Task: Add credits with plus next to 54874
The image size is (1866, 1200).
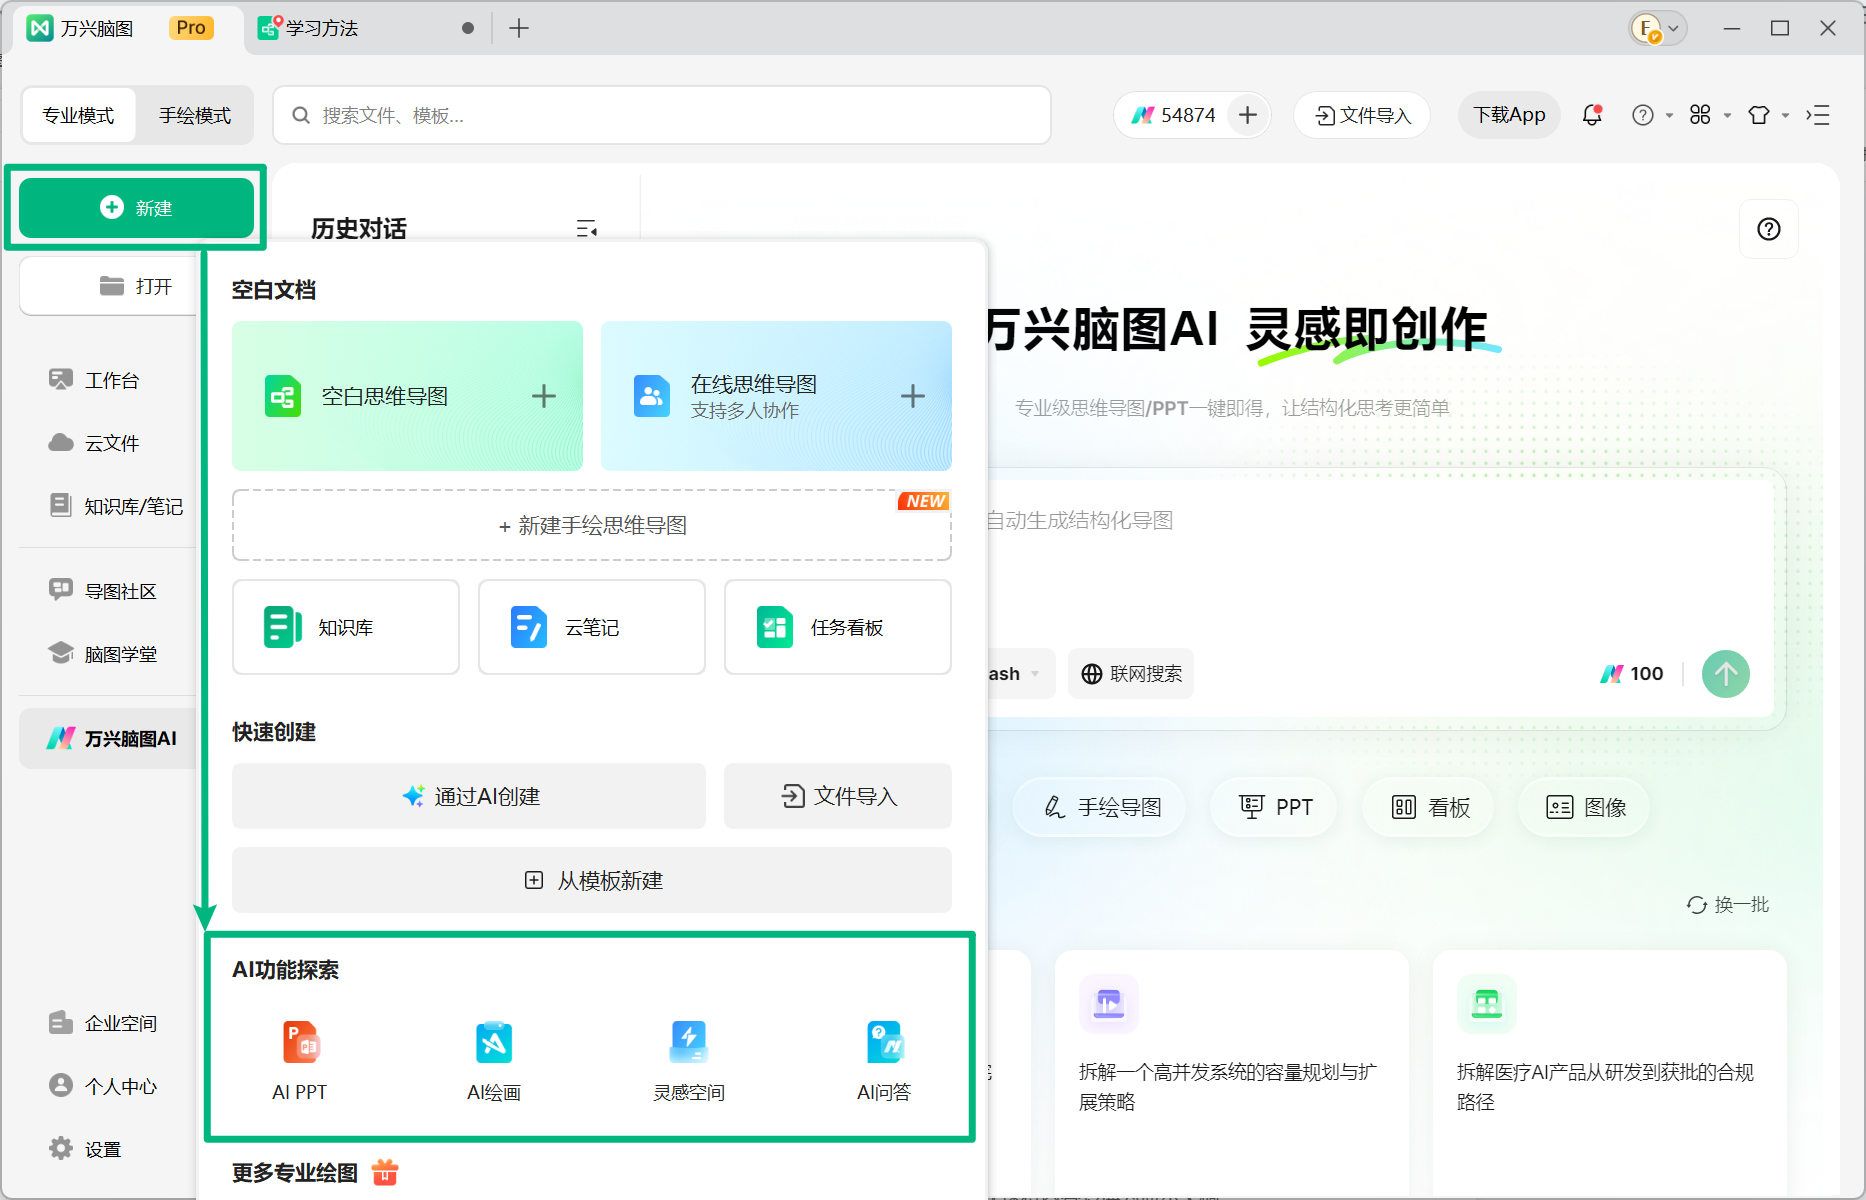Action: click(x=1248, y=115)
